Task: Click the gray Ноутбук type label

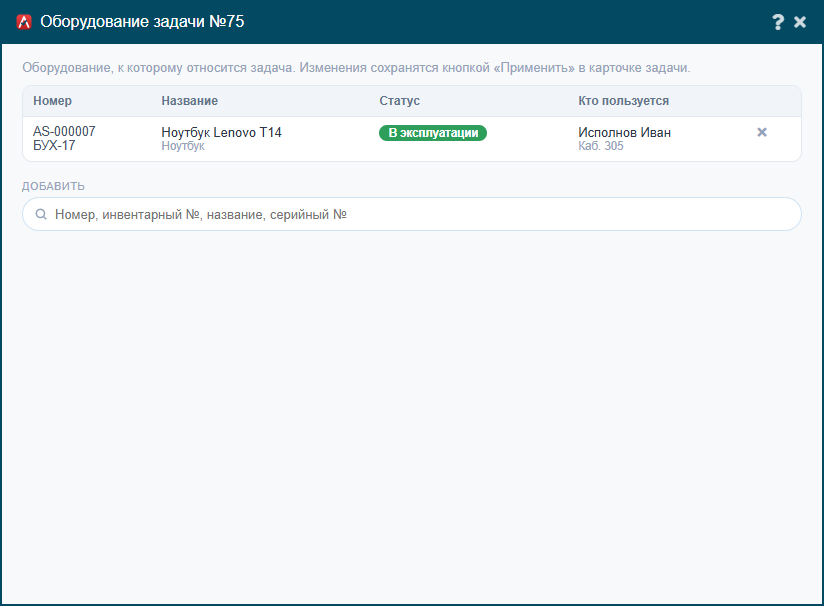Action: 183,146
